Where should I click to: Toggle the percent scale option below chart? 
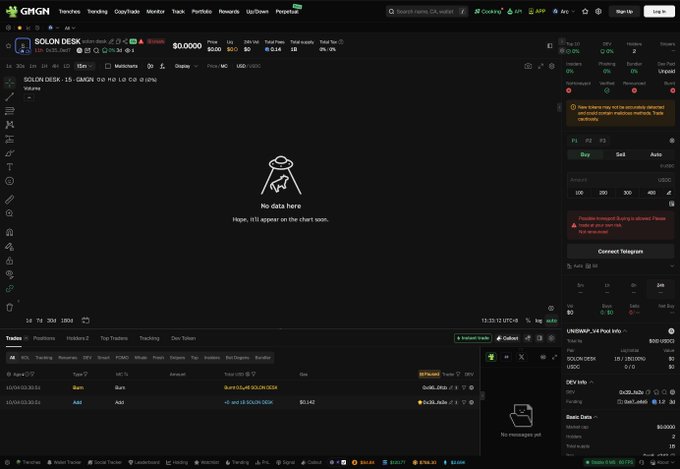coord(528,321)
